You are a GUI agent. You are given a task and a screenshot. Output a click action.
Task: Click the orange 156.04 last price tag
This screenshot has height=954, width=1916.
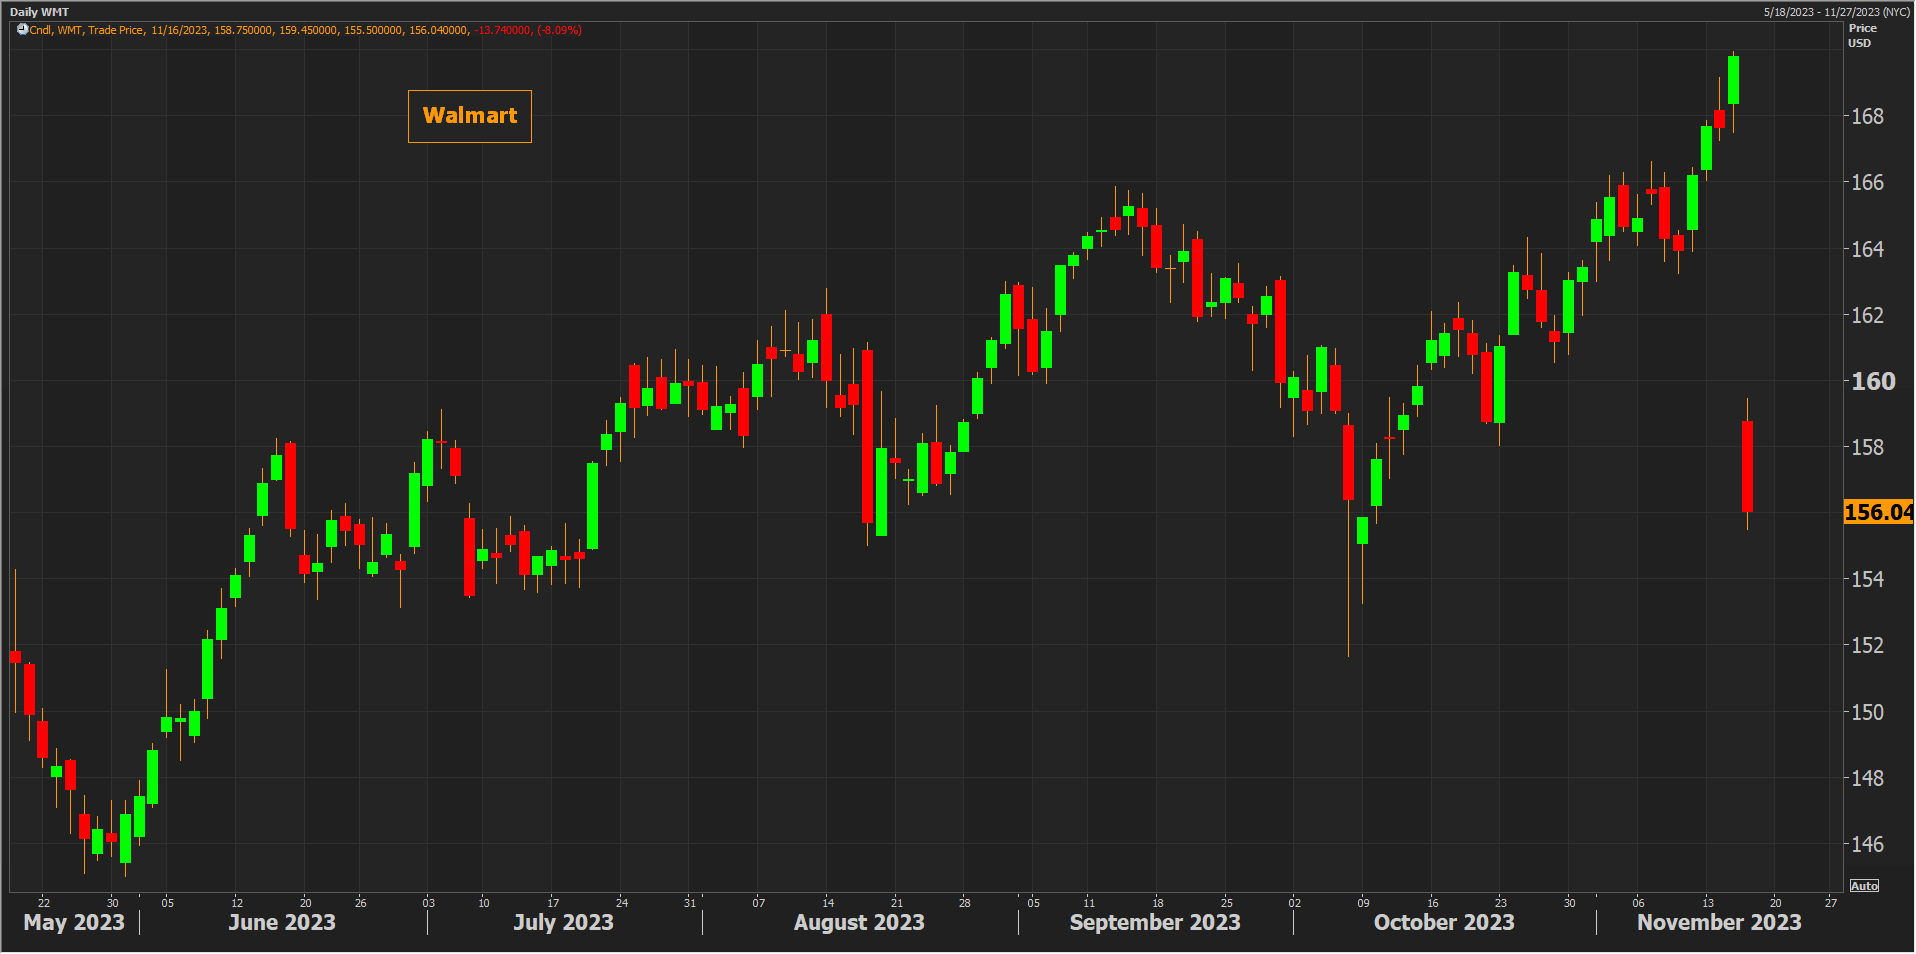[1877, 512]
